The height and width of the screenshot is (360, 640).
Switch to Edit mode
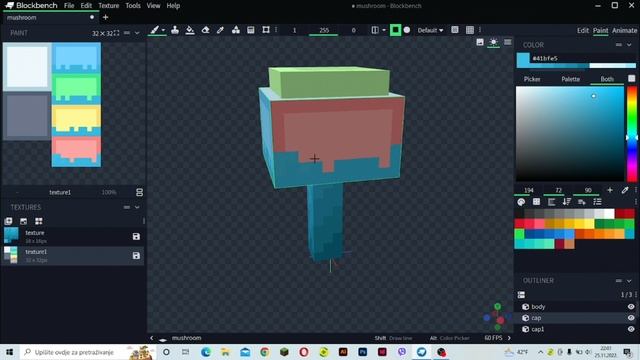[x=582, y=31]
